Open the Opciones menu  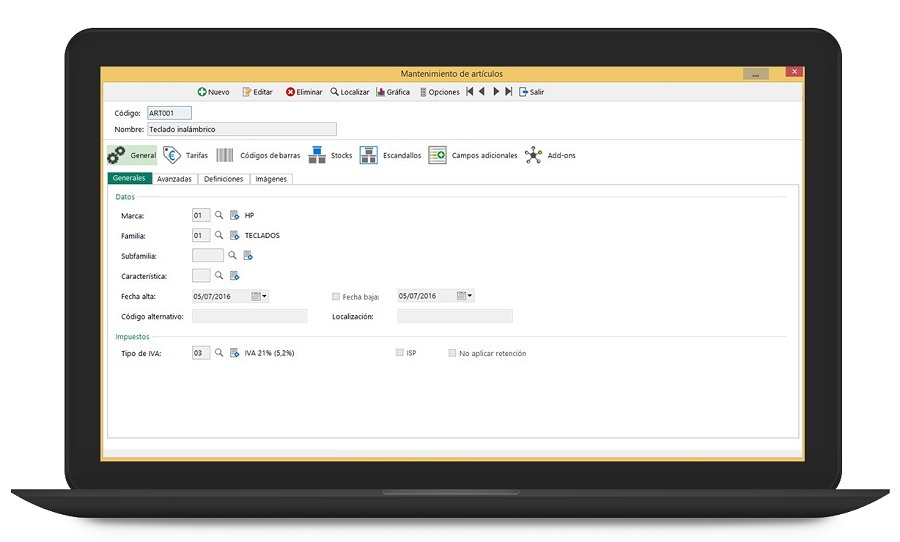pos(440,92)
